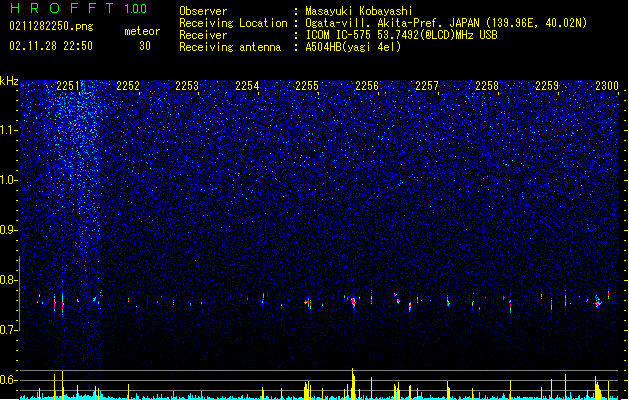
Task: Click the 2259 time marker
Action: tap(547, 86)
